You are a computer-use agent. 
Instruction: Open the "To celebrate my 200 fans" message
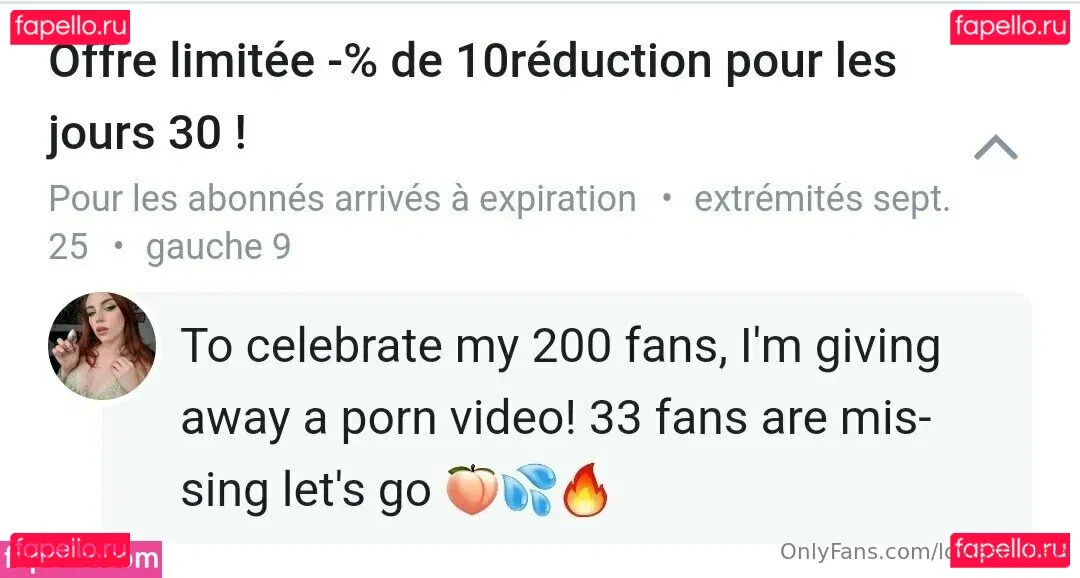tap(560, 347)
